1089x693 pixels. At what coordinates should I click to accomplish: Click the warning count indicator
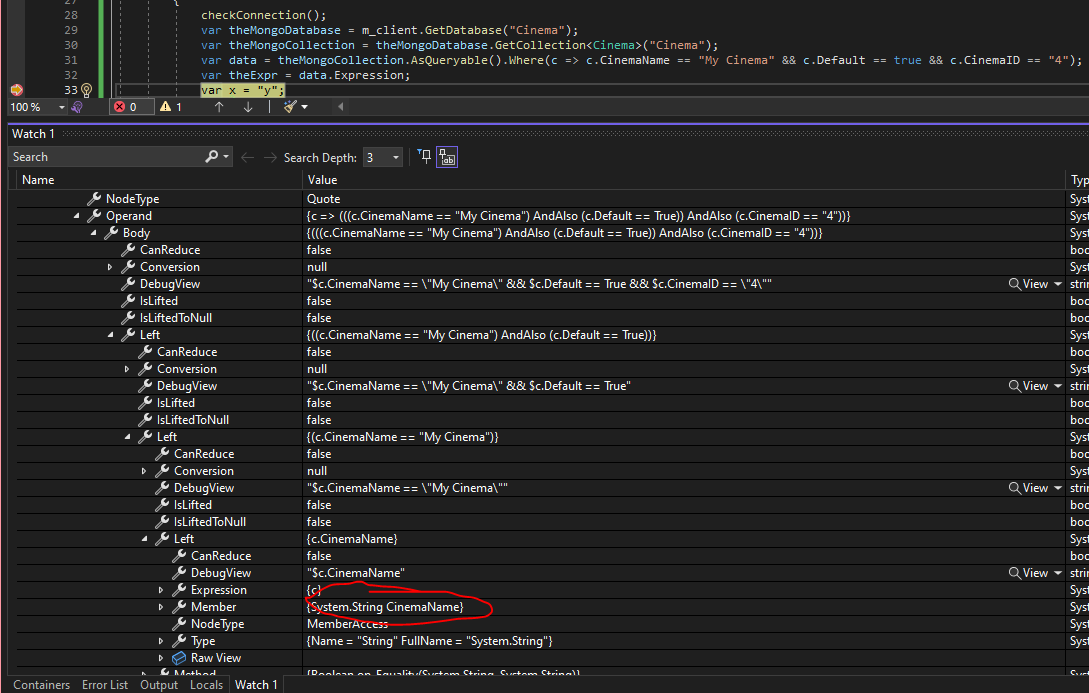tap(172, 106)
